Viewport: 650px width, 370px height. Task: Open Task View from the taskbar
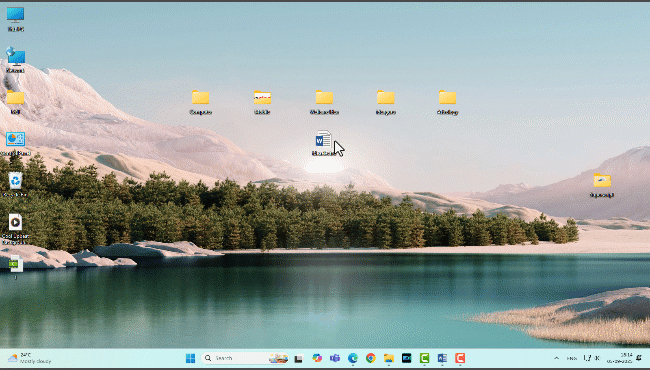(x=298, y=358)
